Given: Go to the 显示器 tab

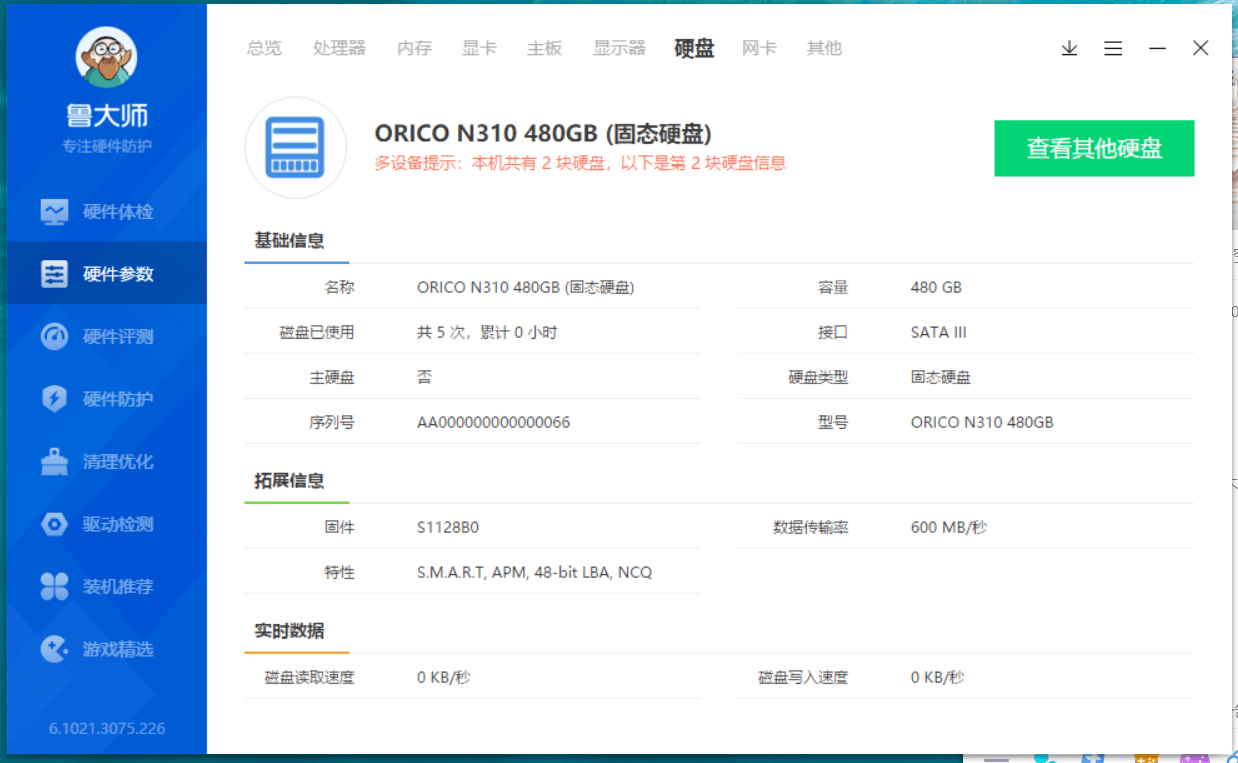Looking at the screenshot, I should tap(619, 48).
